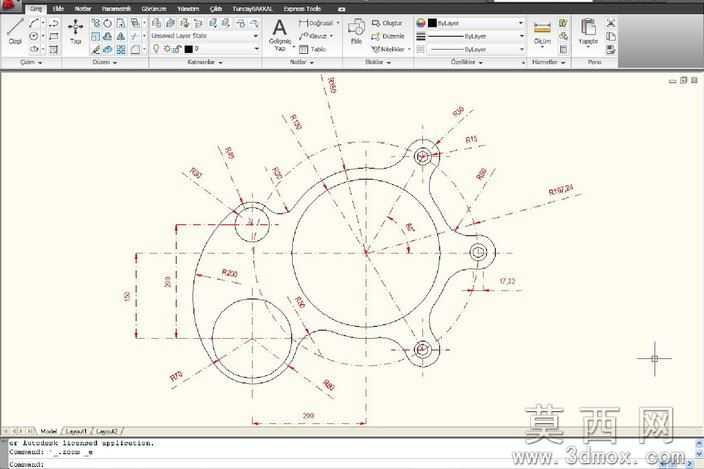Select the Rotate tool in Düzen panel

pos(108,23)
